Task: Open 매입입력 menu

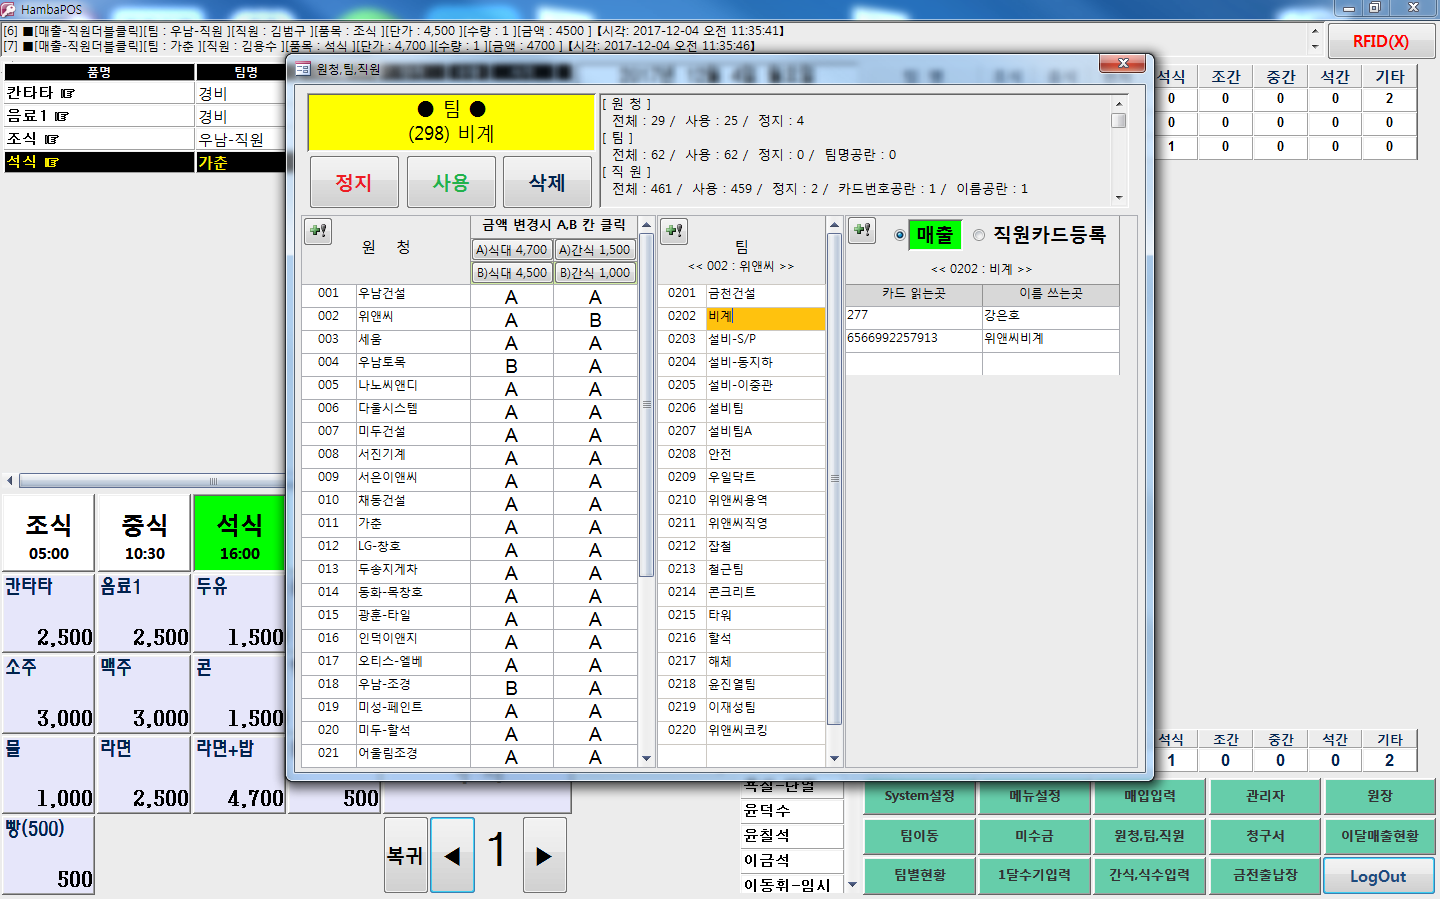Action: coord(1150,796)
